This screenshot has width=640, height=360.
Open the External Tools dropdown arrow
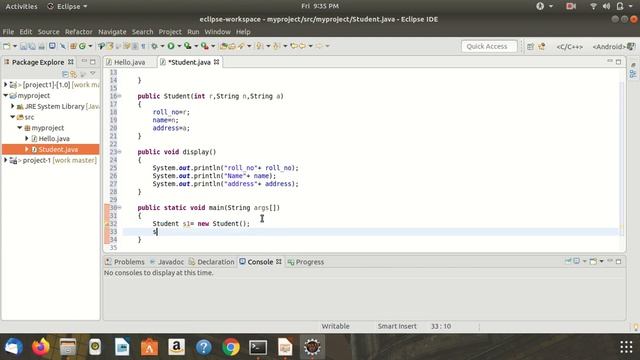pyautogui.click(x=213, y=46)
